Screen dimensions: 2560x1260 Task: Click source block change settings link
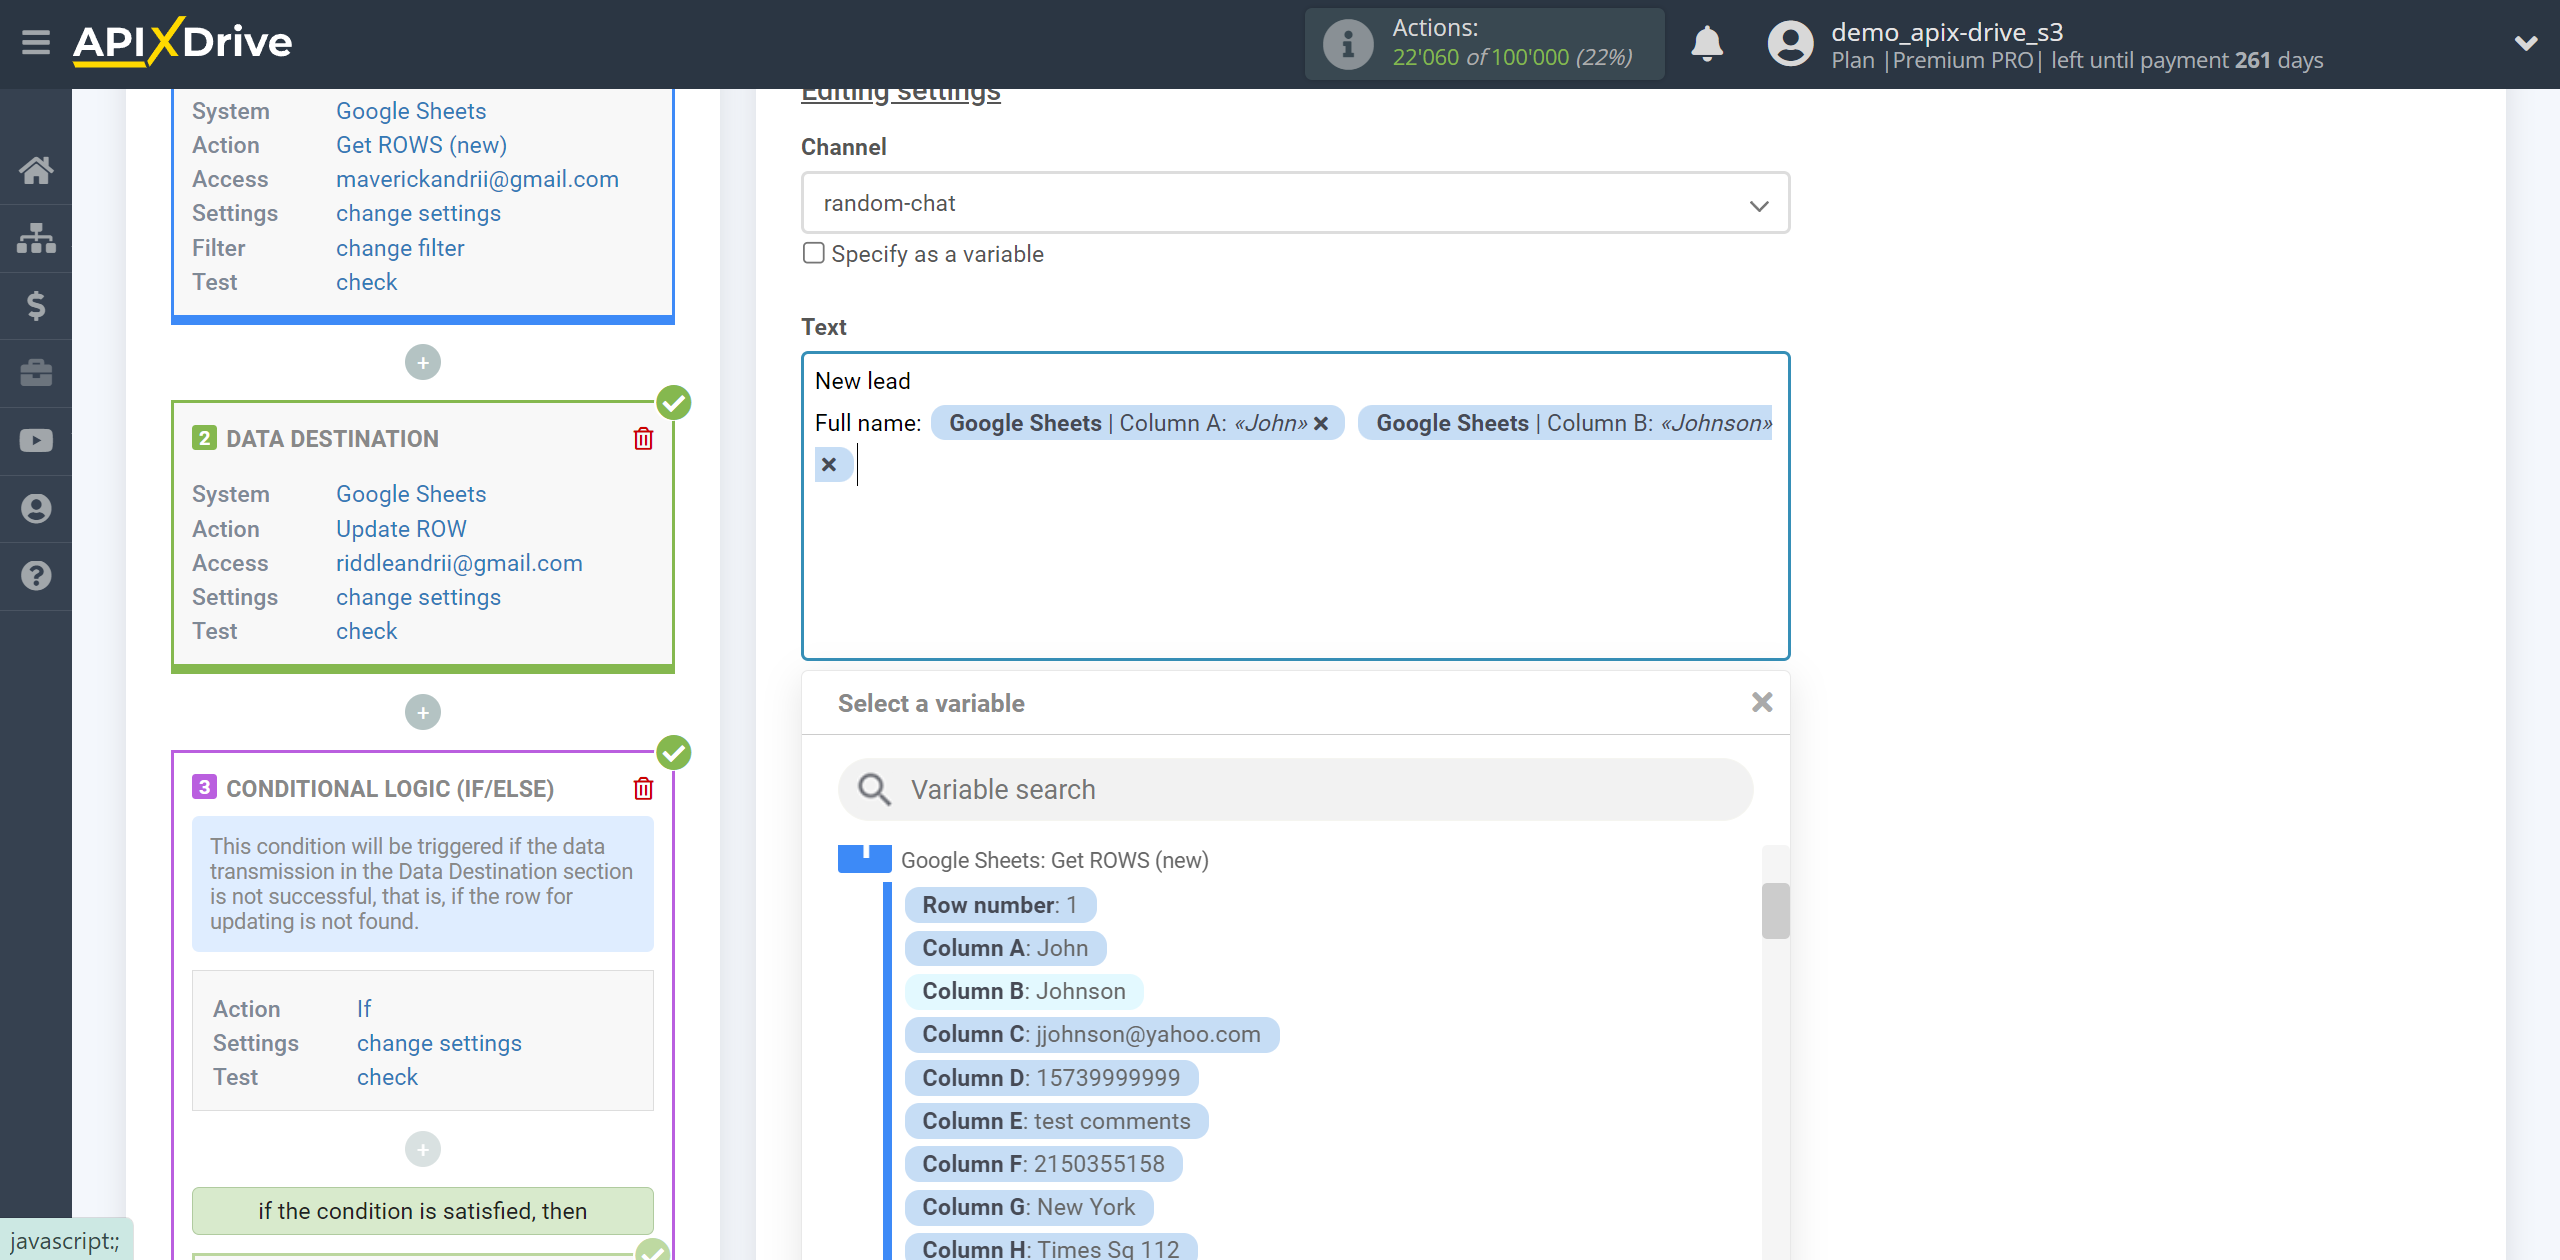pos(418,213)
